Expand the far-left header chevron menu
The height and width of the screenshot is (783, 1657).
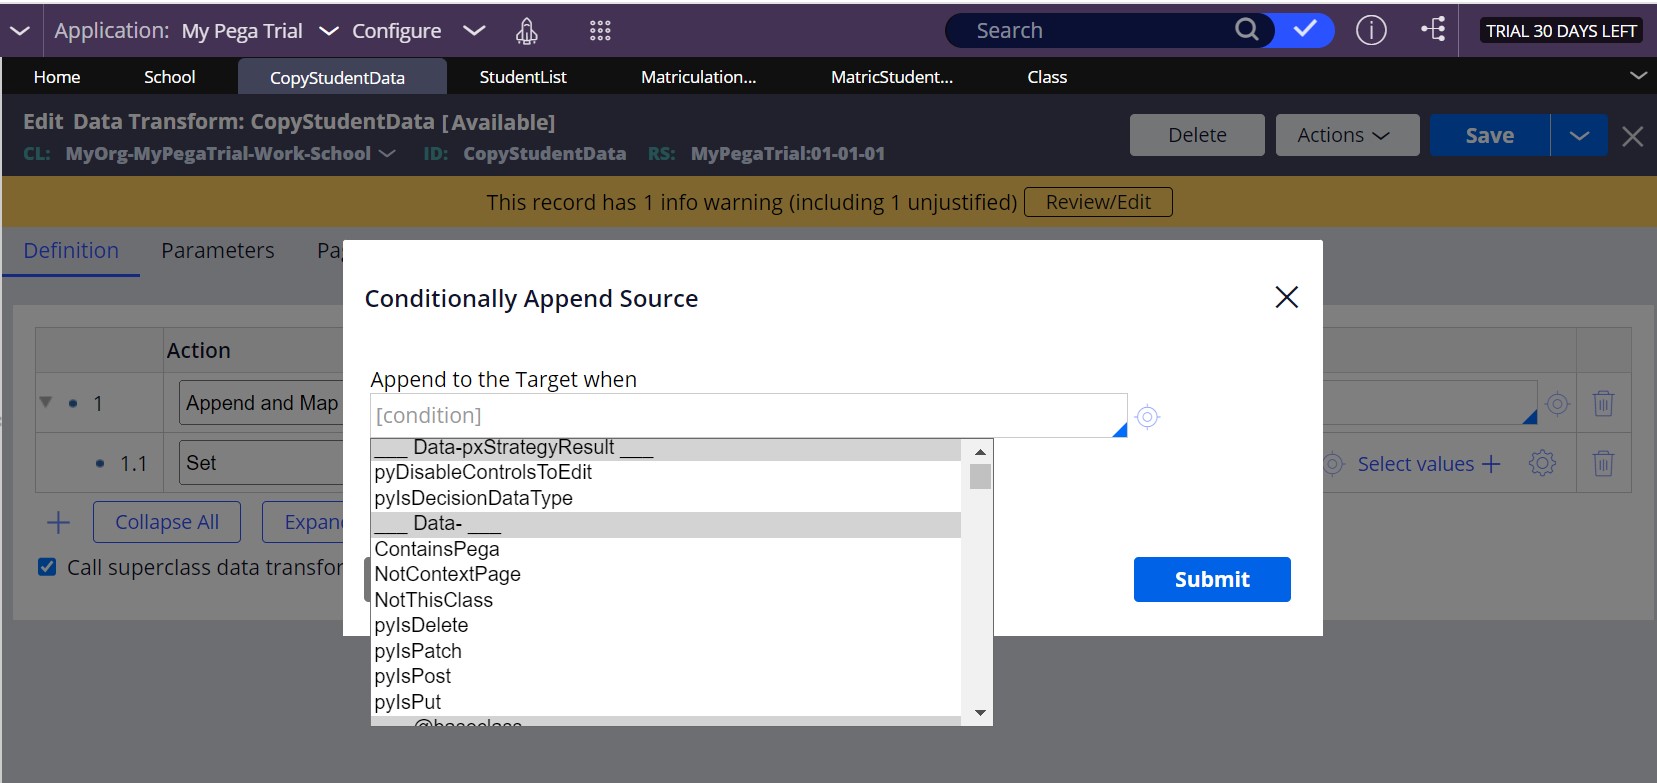point(20,31)
